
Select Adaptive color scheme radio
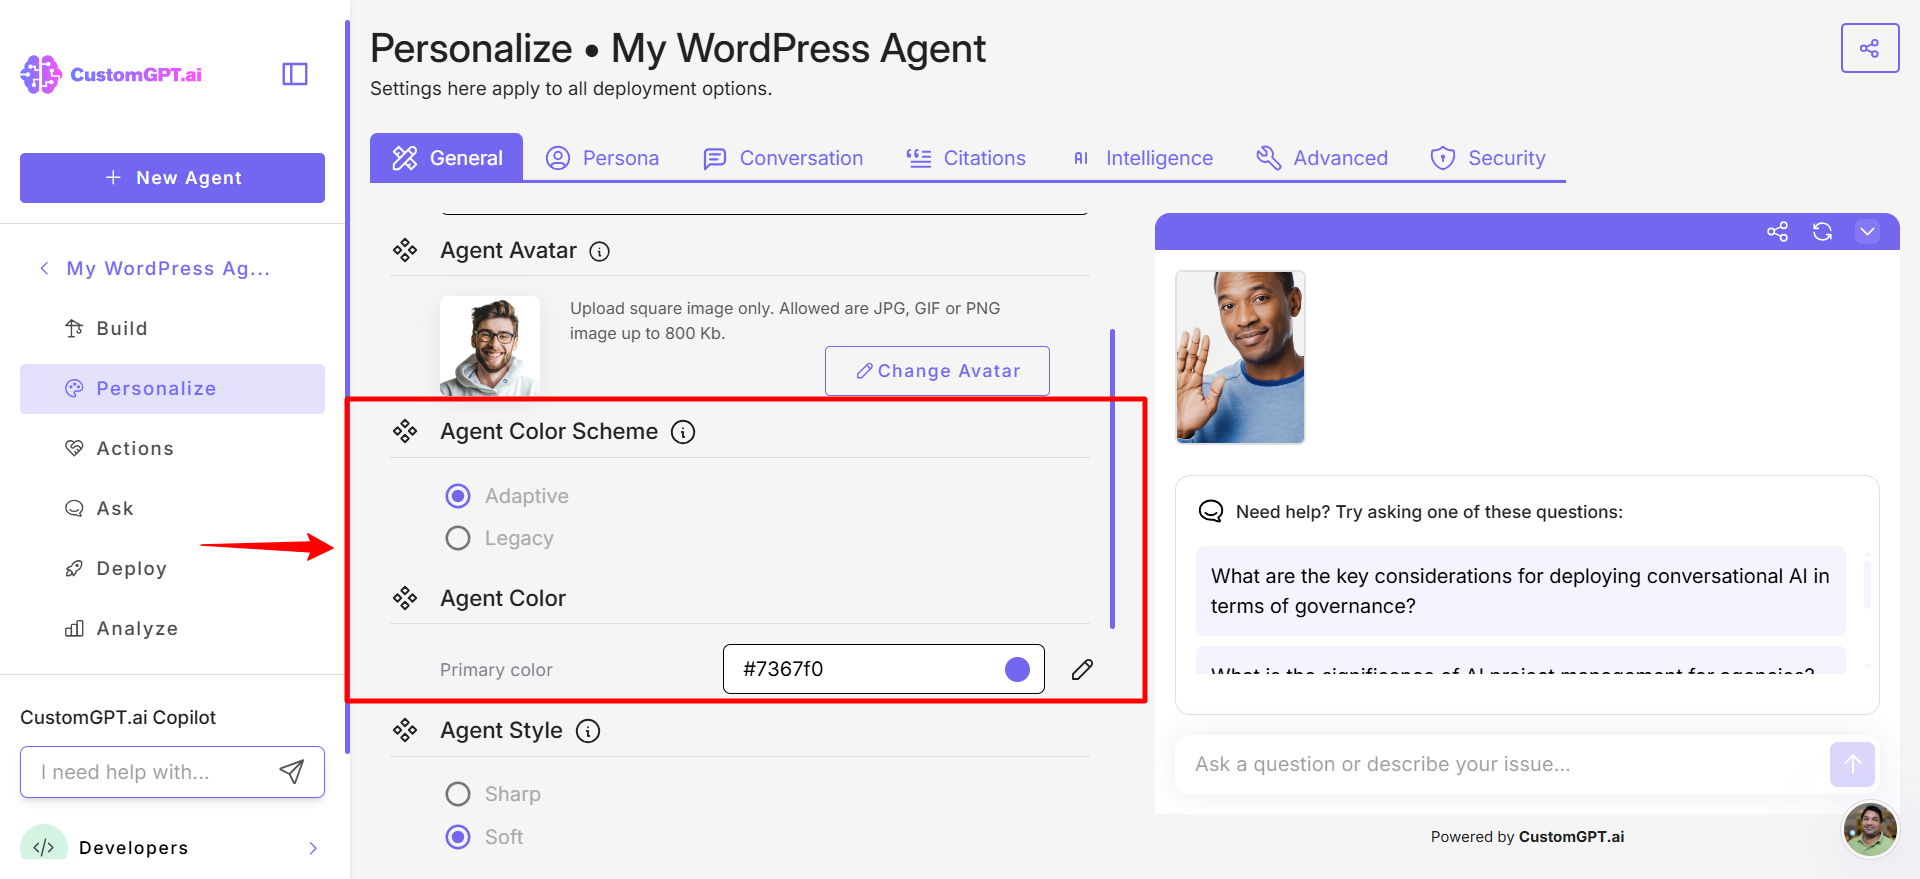coord(458,496)
